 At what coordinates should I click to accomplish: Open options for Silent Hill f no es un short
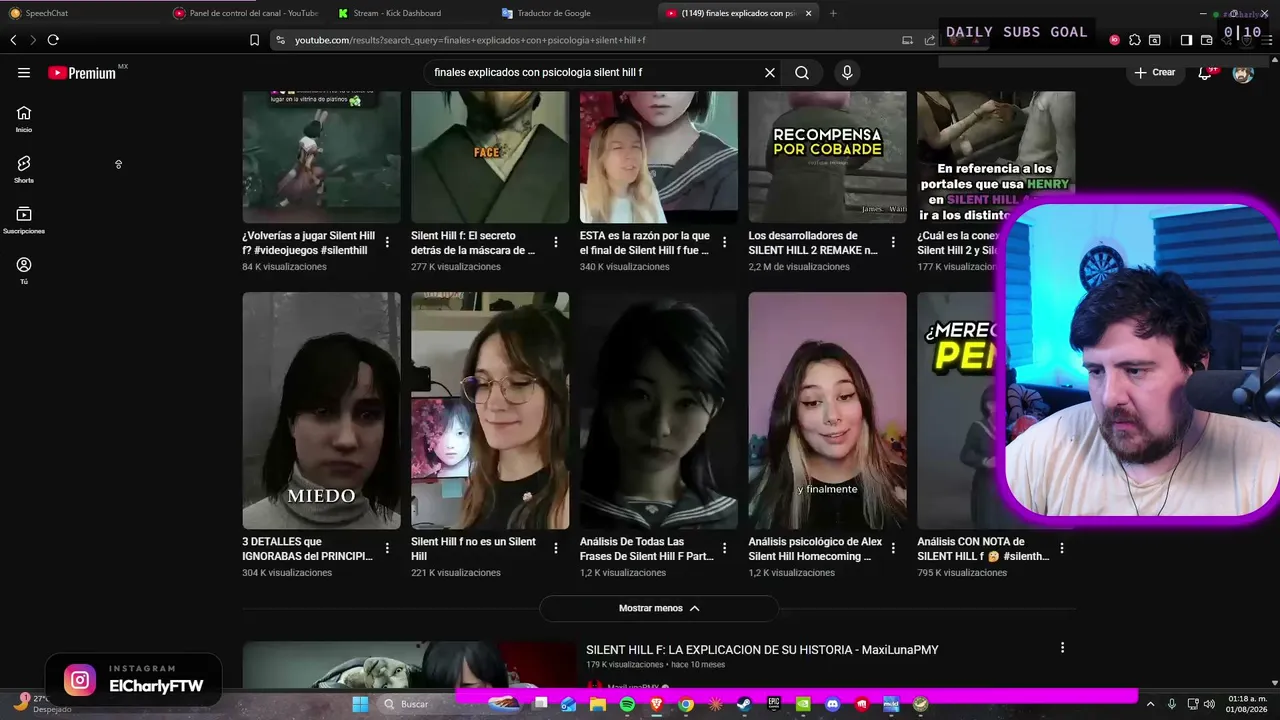(x=556, y=548)
